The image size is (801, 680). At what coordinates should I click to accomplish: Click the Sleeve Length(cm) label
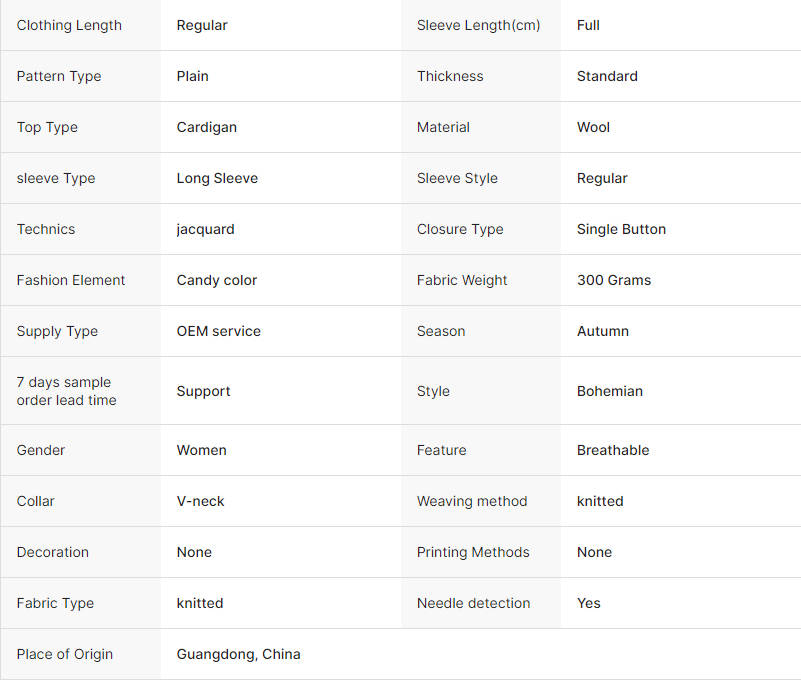(479, 26)
